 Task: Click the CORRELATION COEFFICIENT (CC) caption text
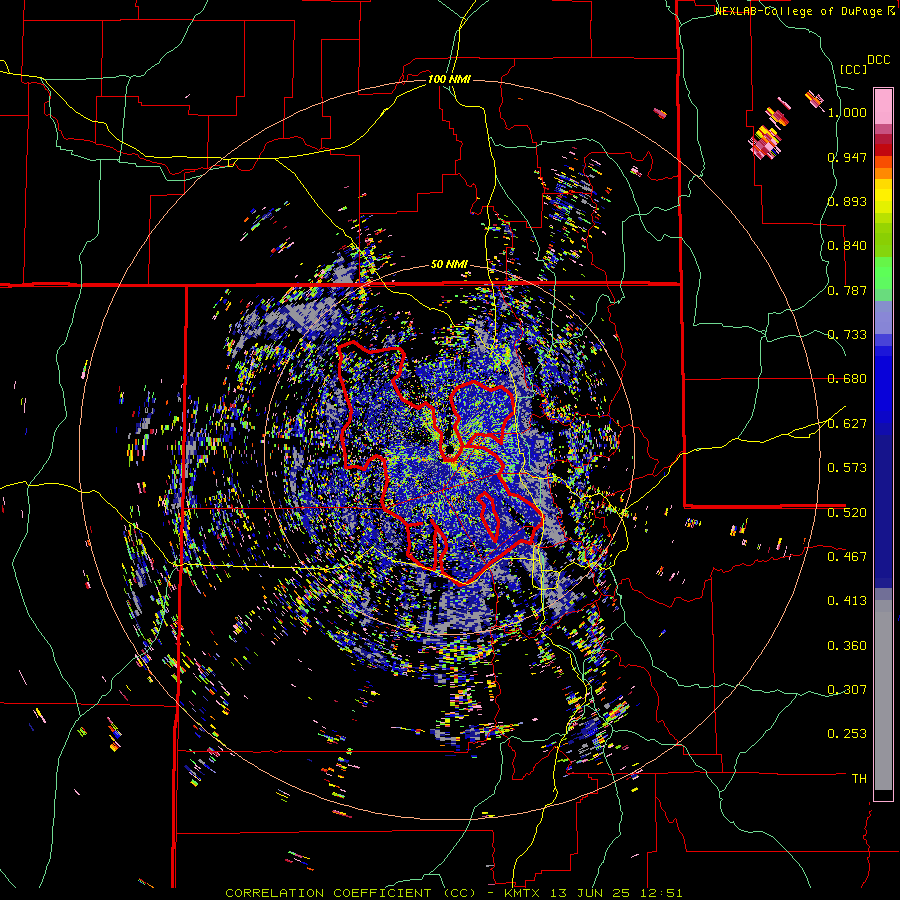pyautogui.click(x=350, y=893)
